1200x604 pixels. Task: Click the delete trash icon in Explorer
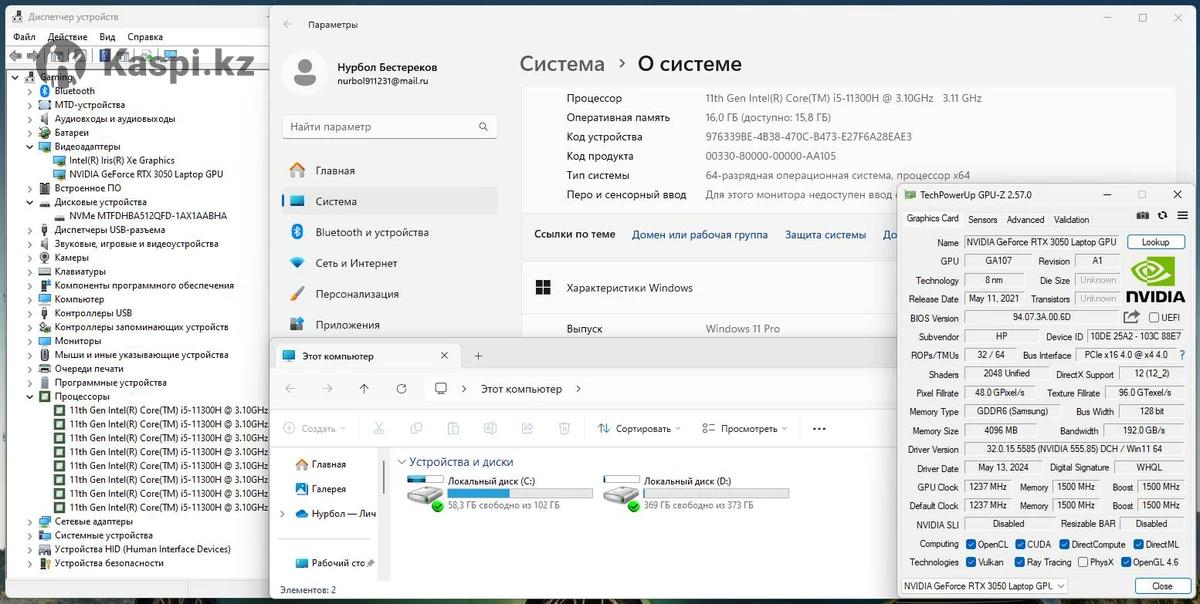click(x=564, y=428)
